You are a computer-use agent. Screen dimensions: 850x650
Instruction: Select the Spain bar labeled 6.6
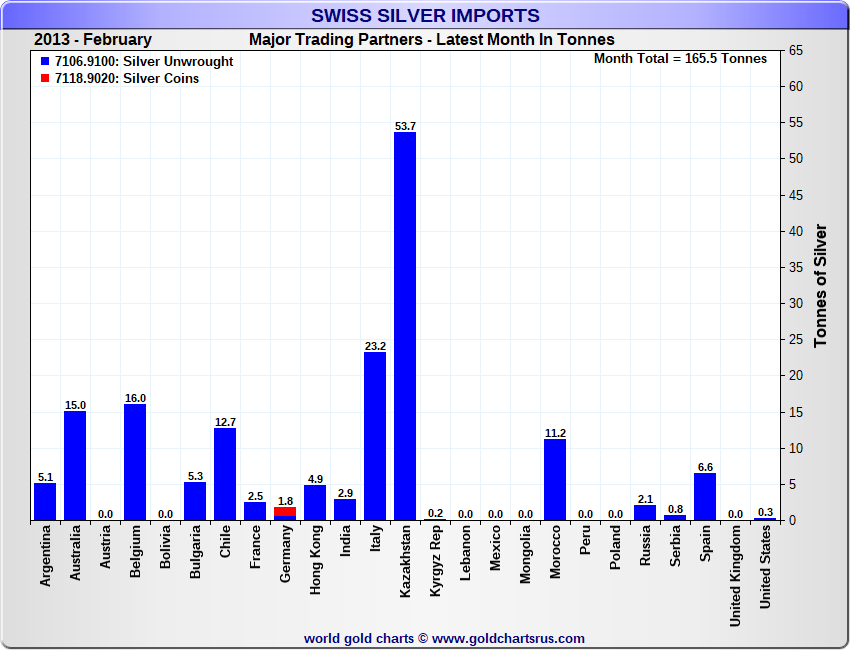(705, 496)
